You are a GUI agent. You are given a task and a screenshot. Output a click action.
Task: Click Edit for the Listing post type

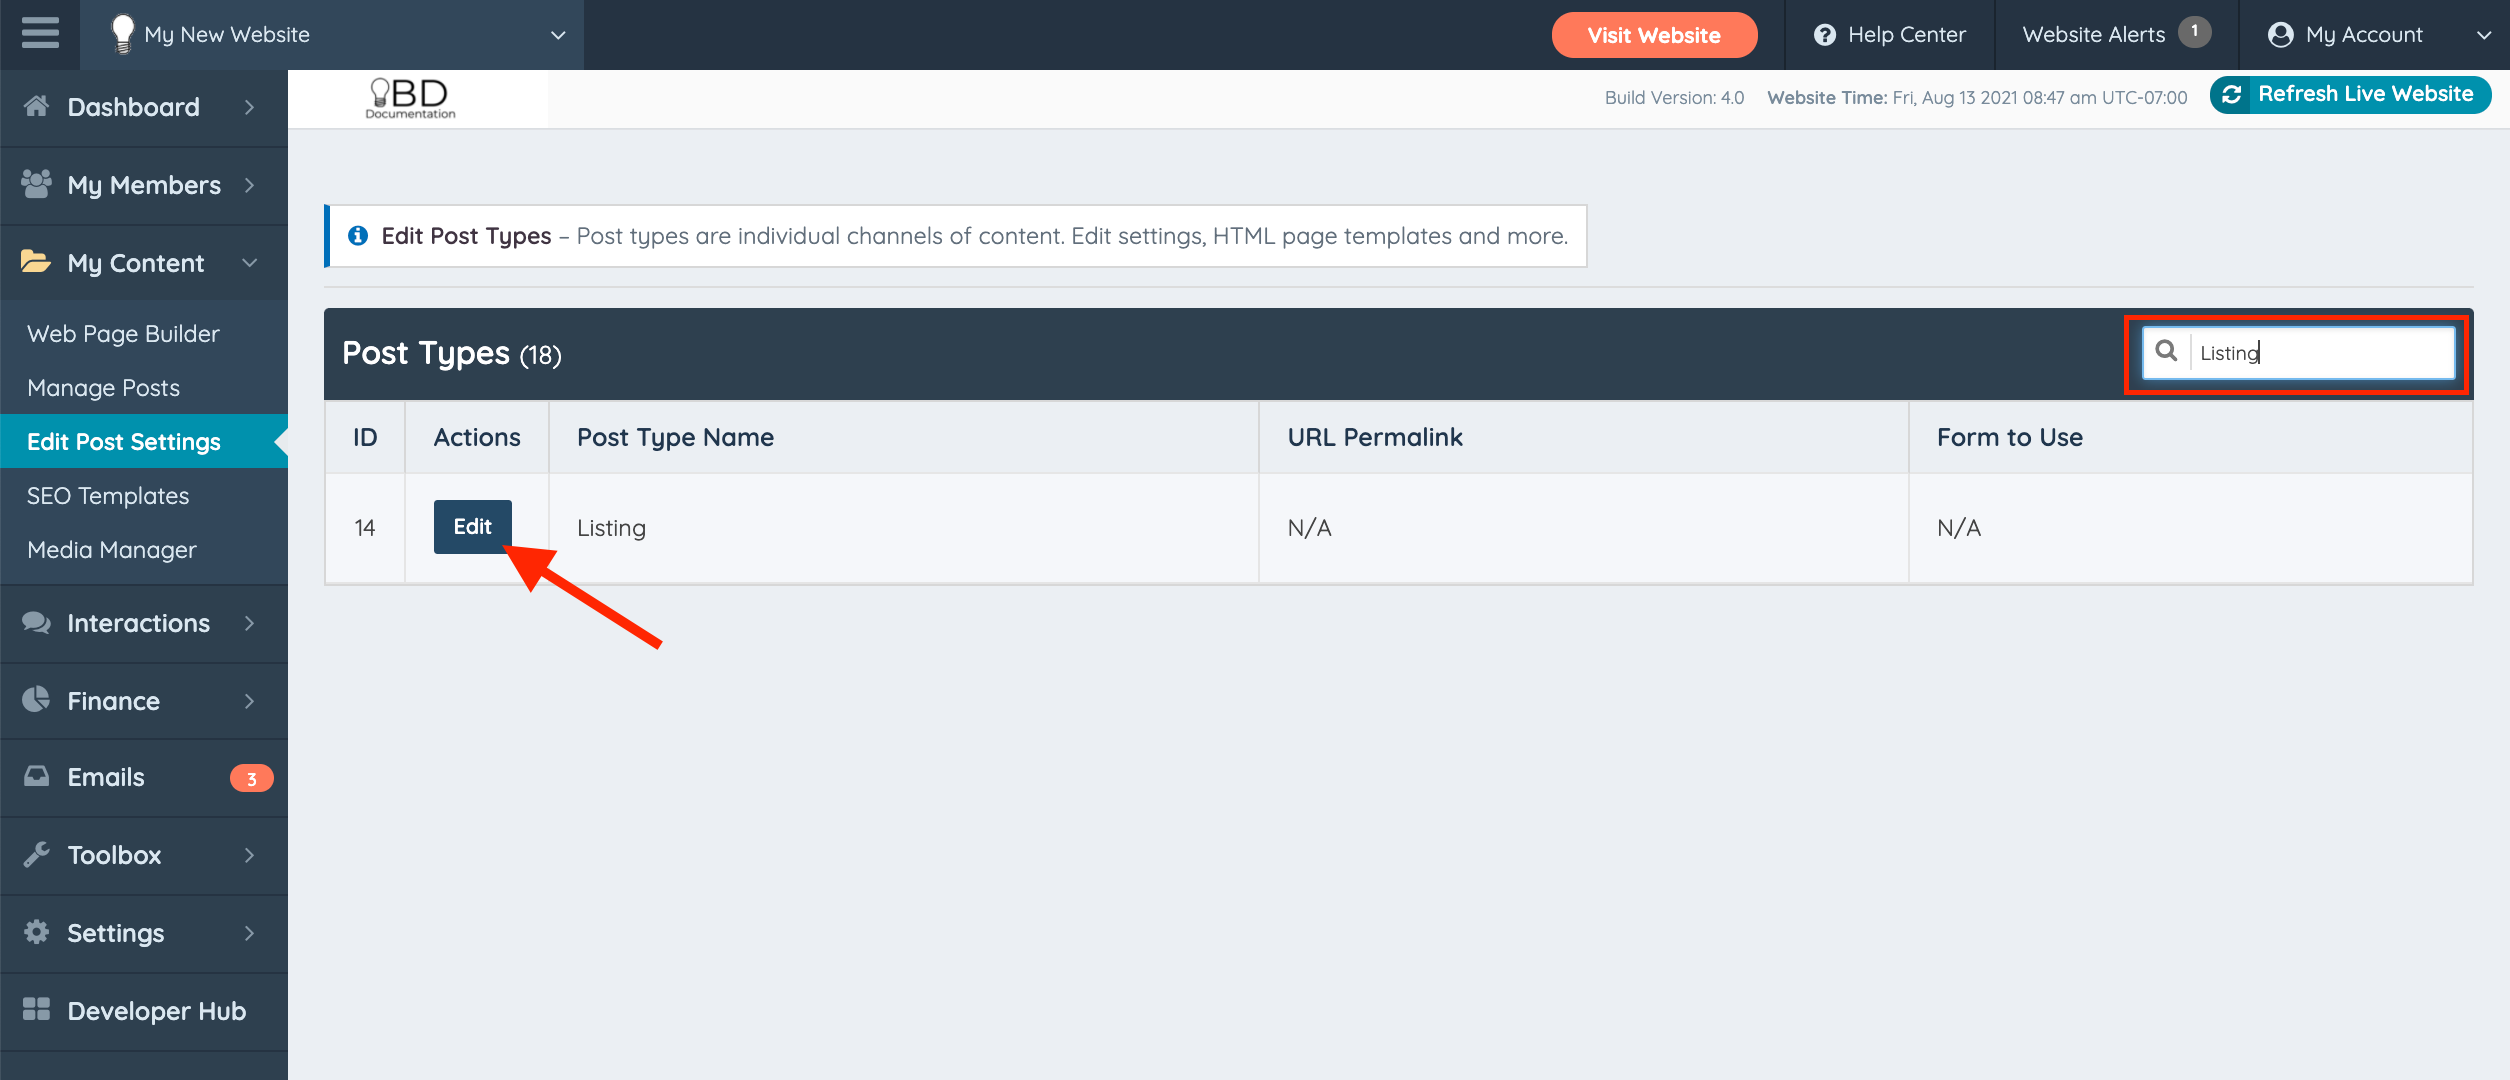pos(472,527)
